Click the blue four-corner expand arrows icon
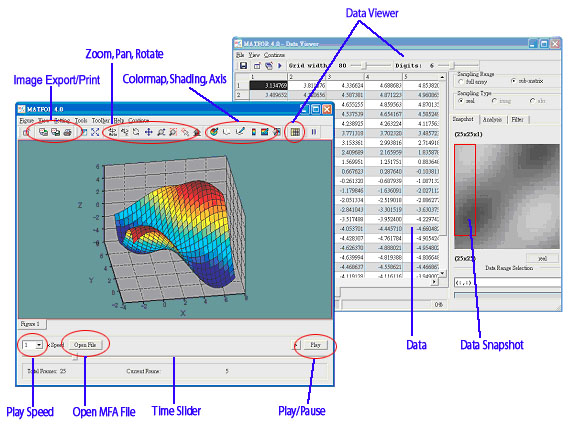Viewport: 570px width, 427px height. point(95,132)
